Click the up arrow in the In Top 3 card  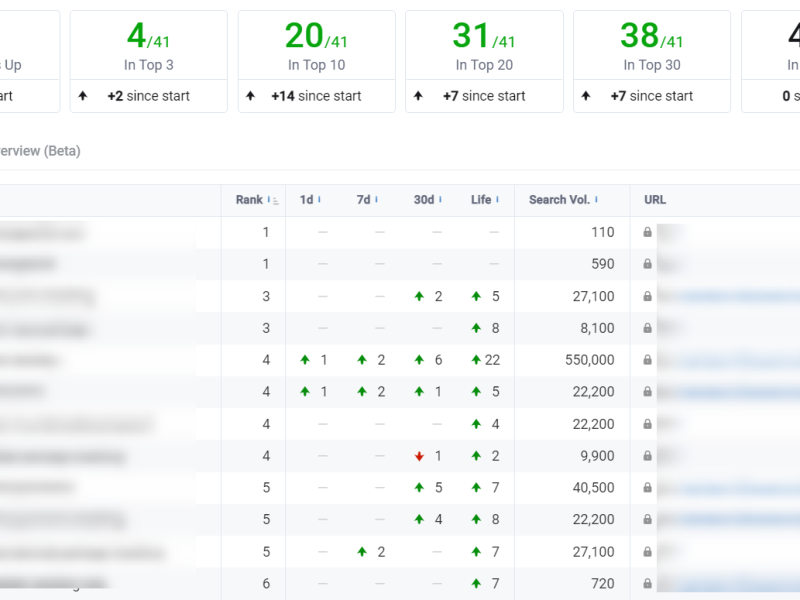coord(83,96)
